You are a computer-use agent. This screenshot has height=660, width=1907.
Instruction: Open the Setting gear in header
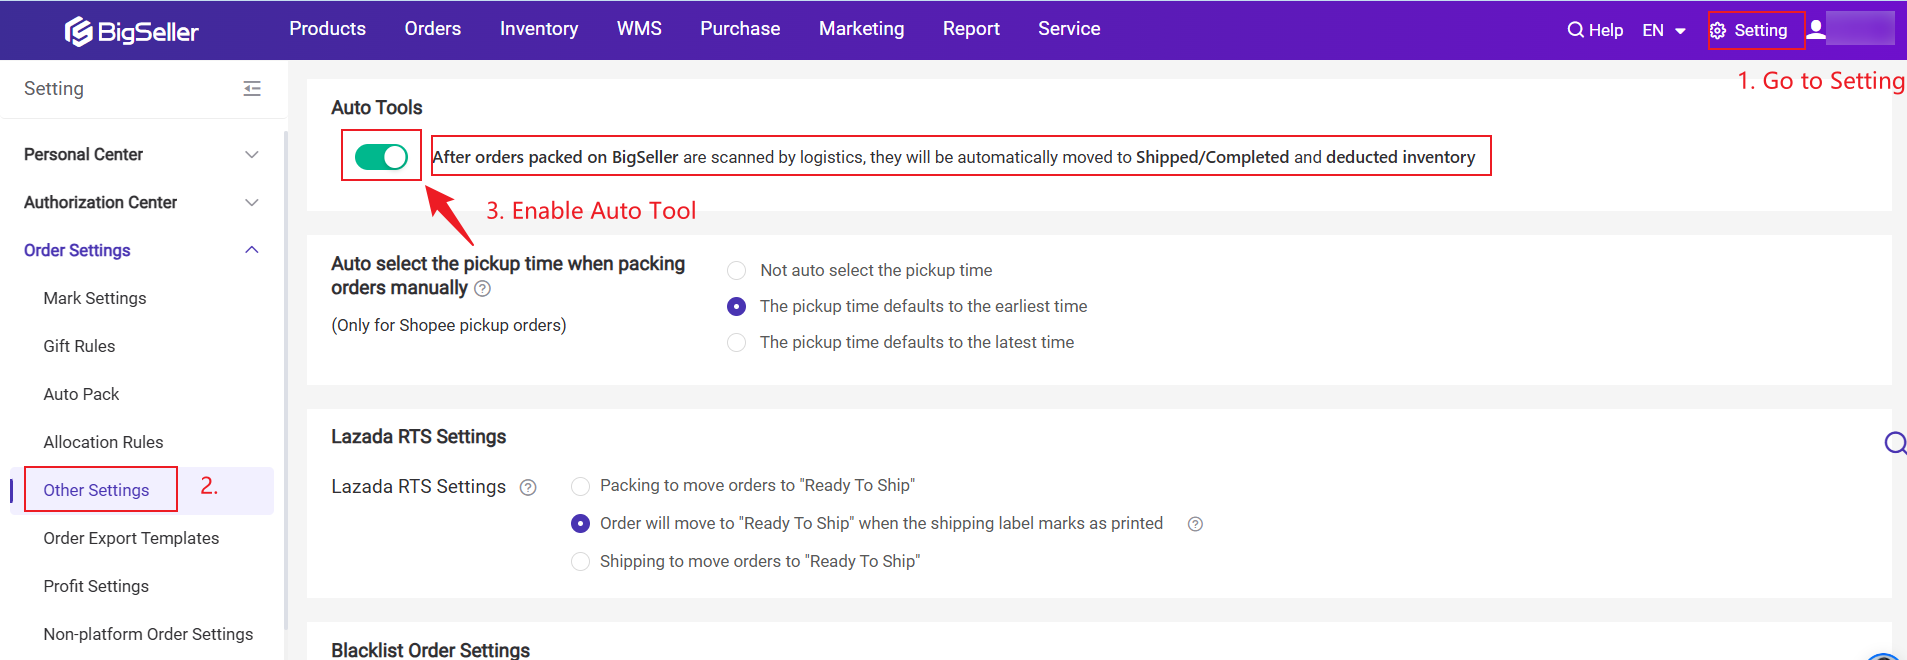1748,30
